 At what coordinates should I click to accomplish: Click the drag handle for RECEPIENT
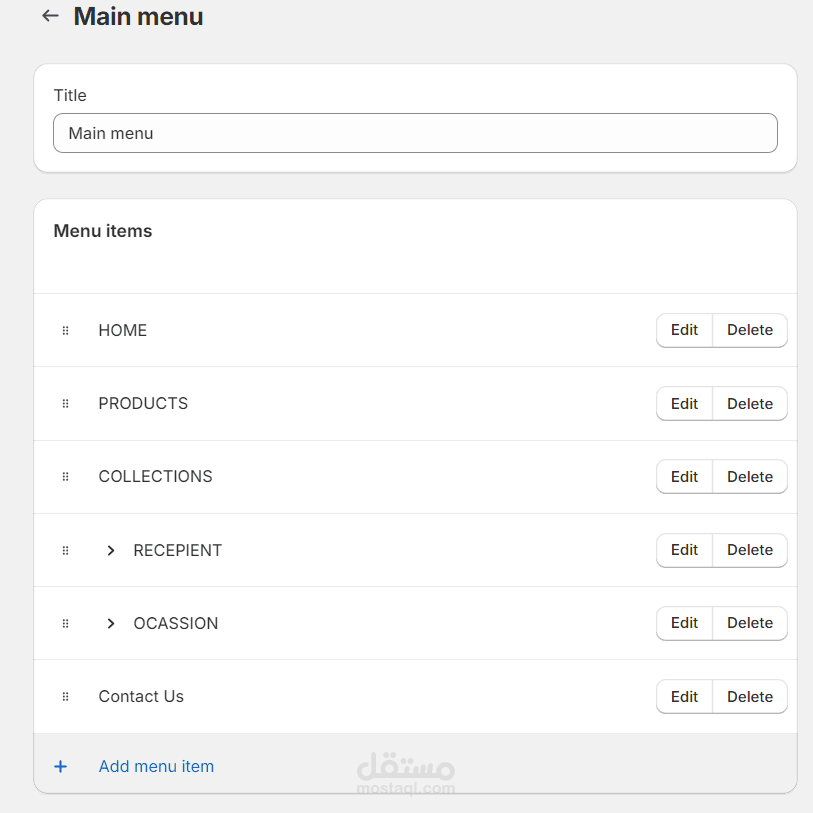66,550
